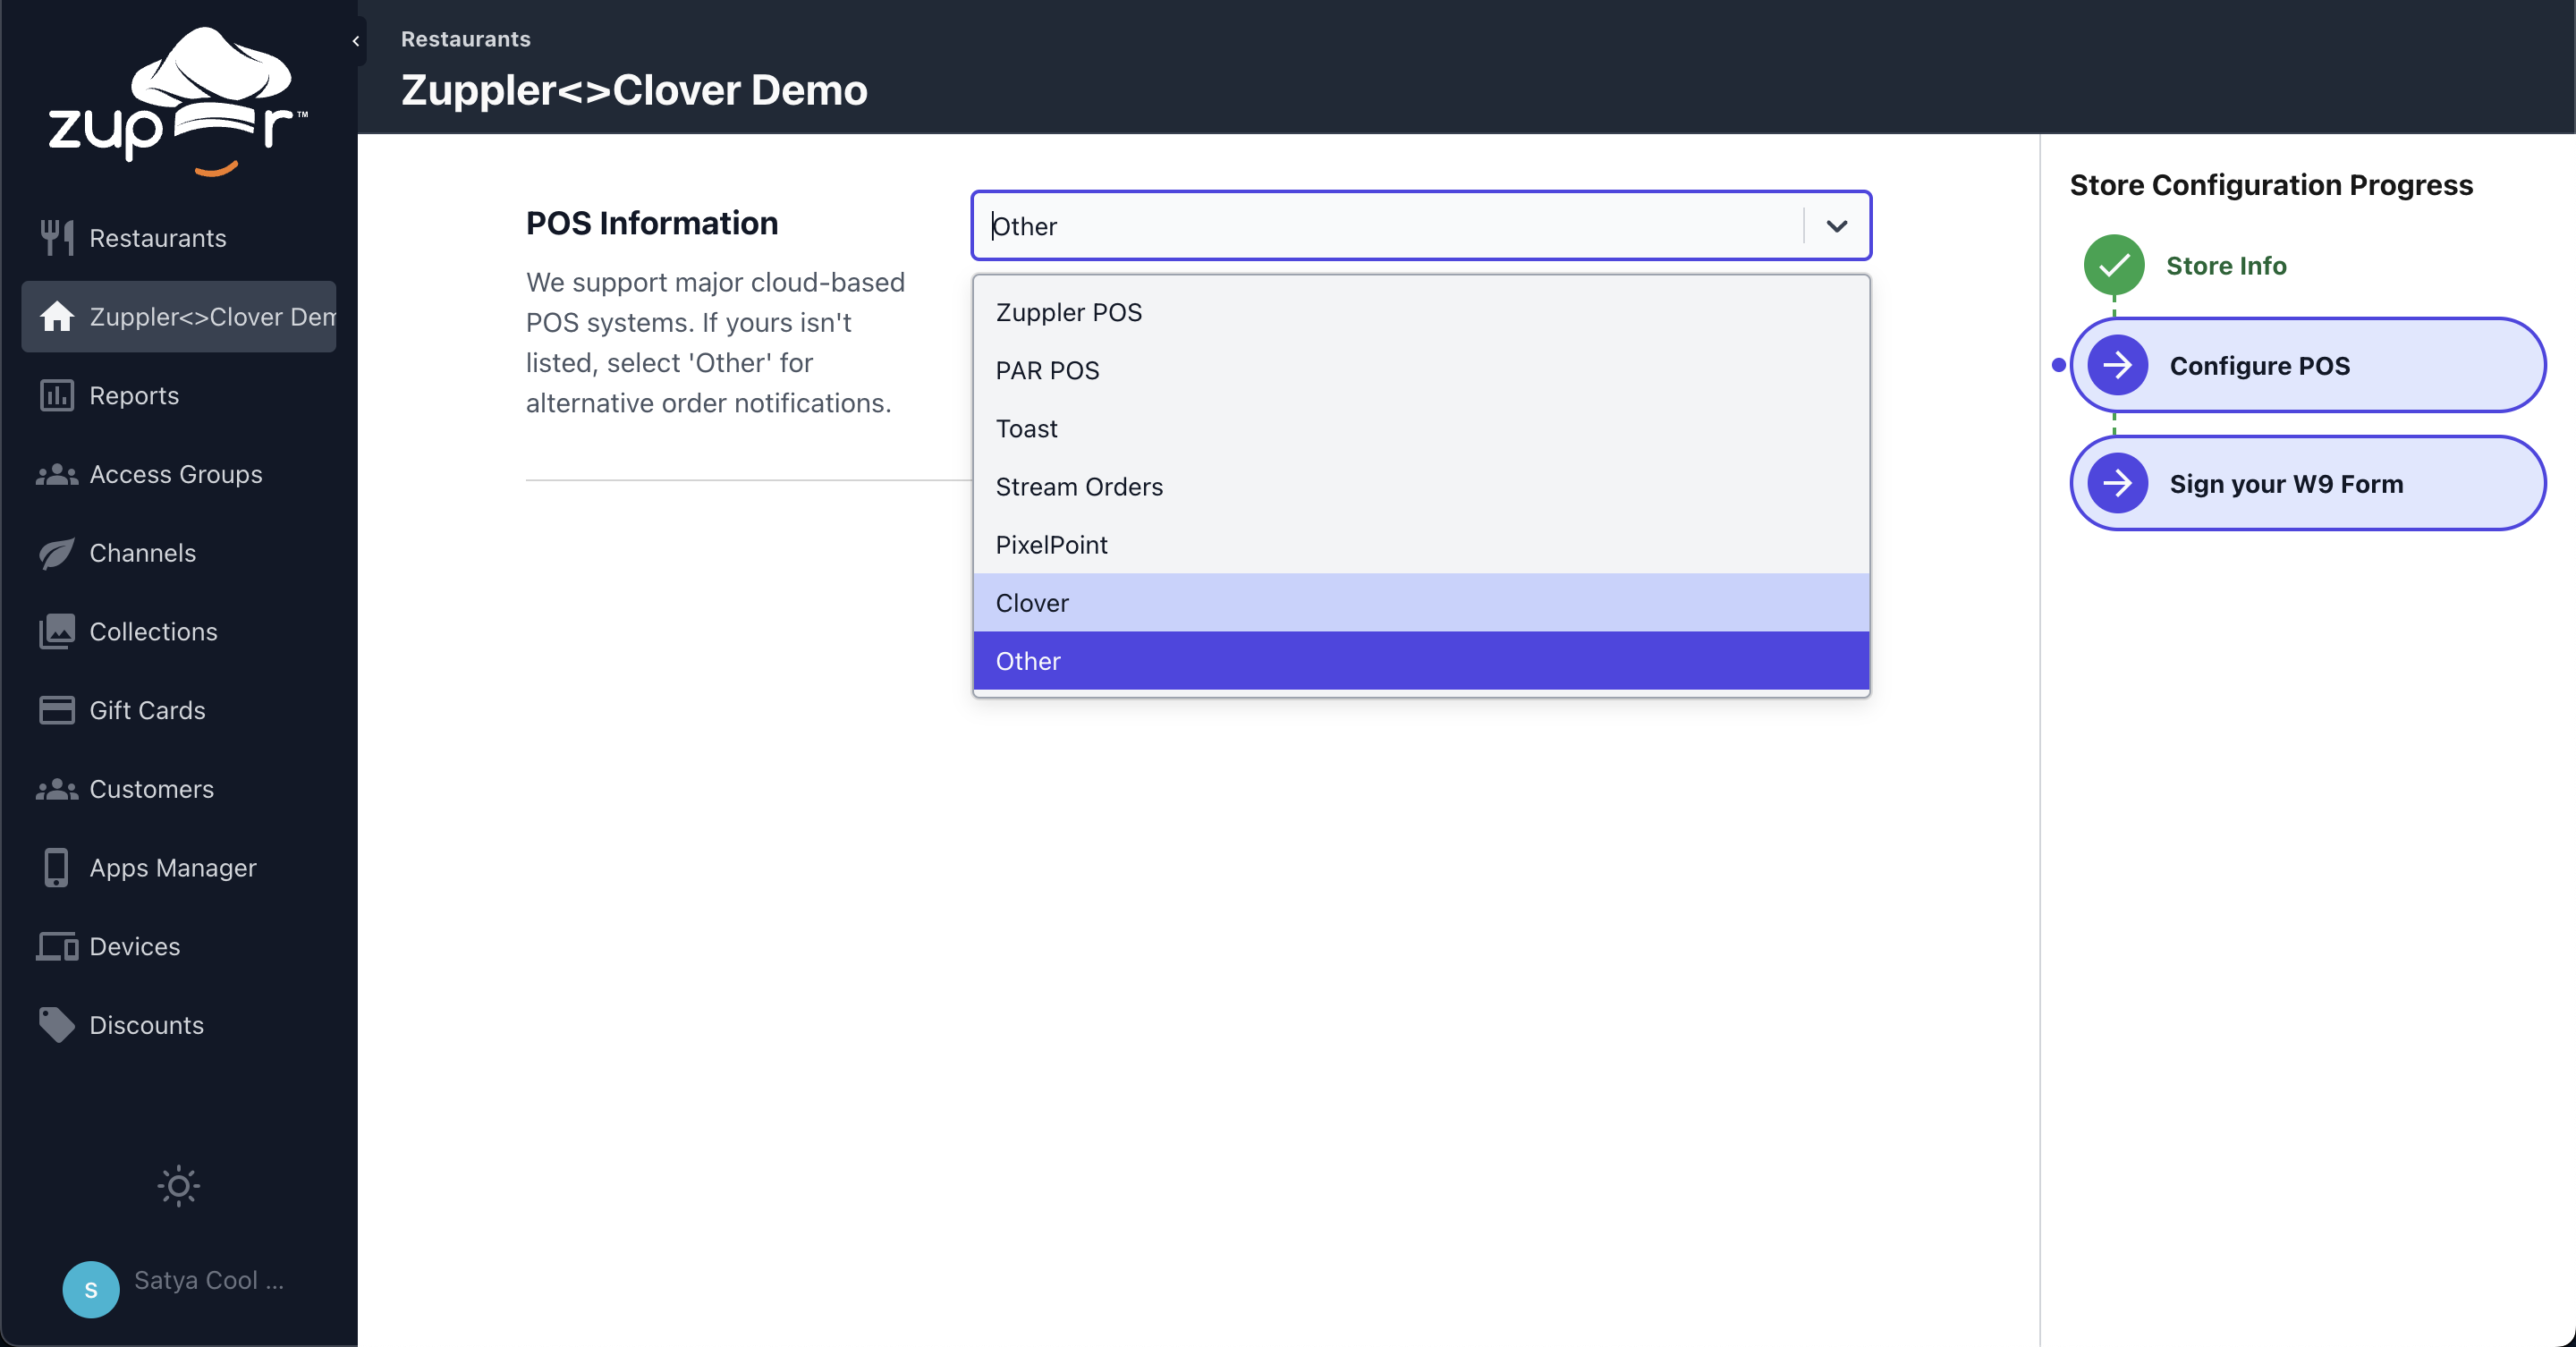Screen dimensions: 2576x1347
Task: Click the Apps Manager phone icon
Action: [56, 868]
